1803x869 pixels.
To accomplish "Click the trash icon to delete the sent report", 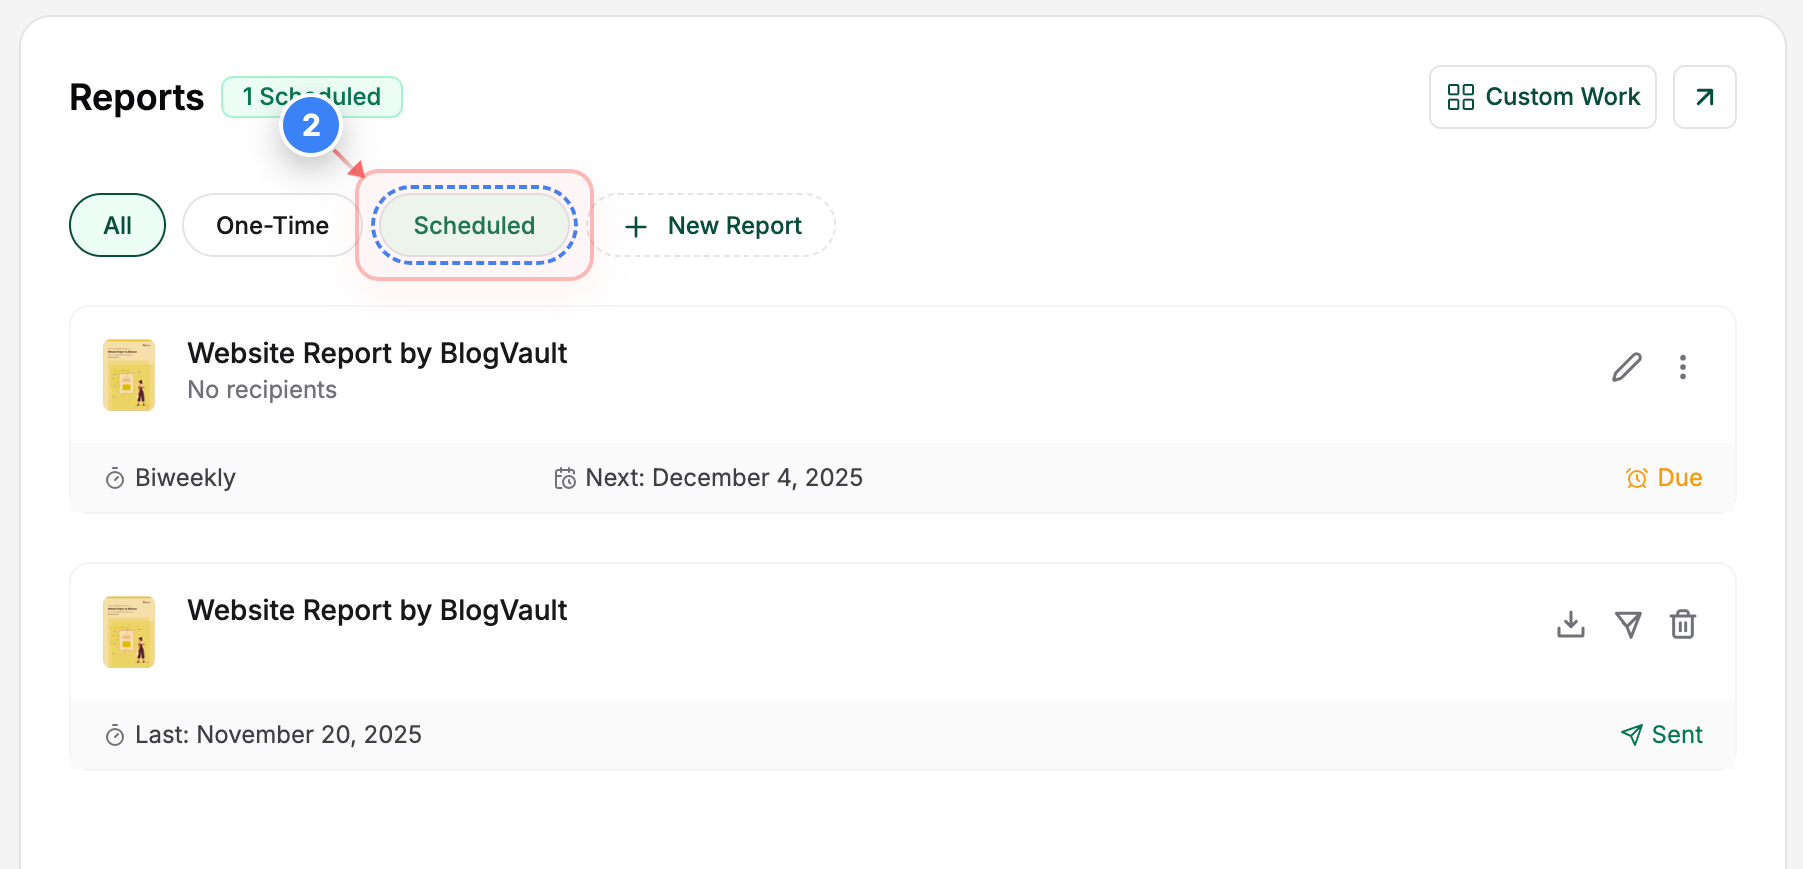I will coord(1682,624).
